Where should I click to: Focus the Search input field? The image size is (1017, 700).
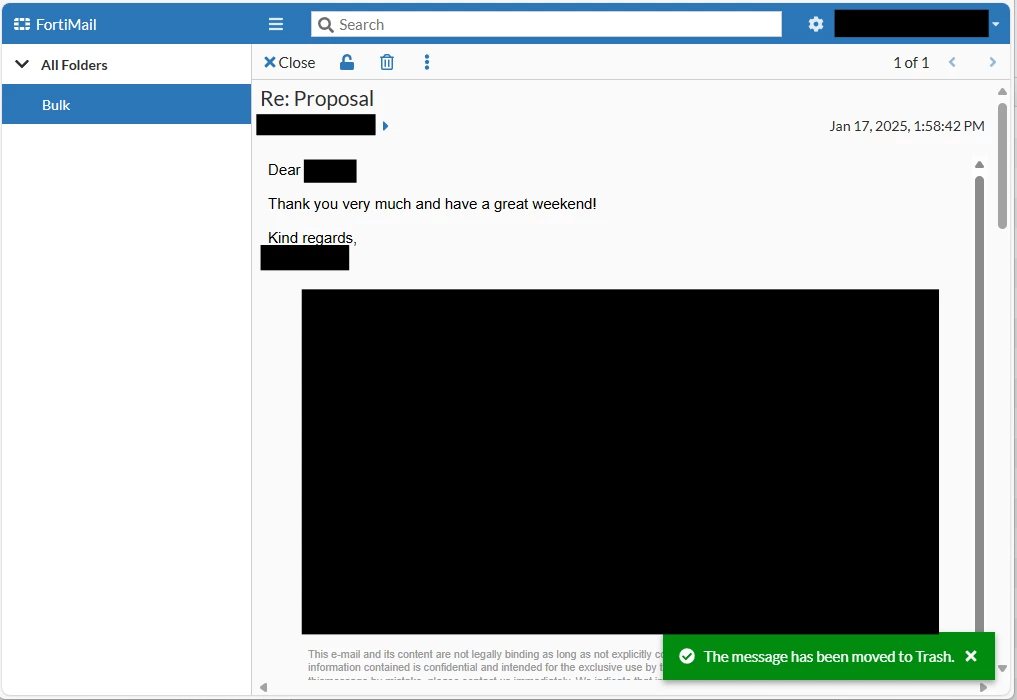(546, 25)
